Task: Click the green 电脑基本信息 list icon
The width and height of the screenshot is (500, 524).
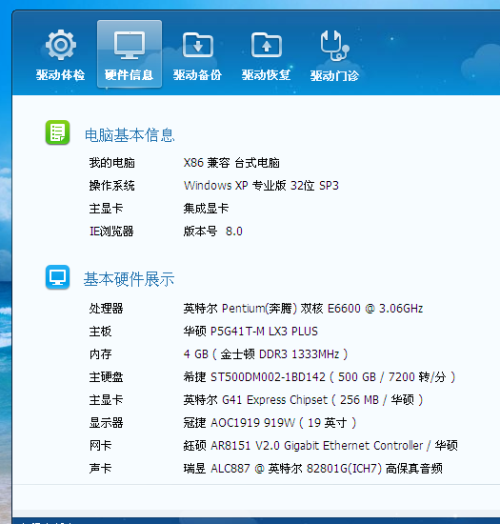Action: pyautogui.click(x=57, y=132)
